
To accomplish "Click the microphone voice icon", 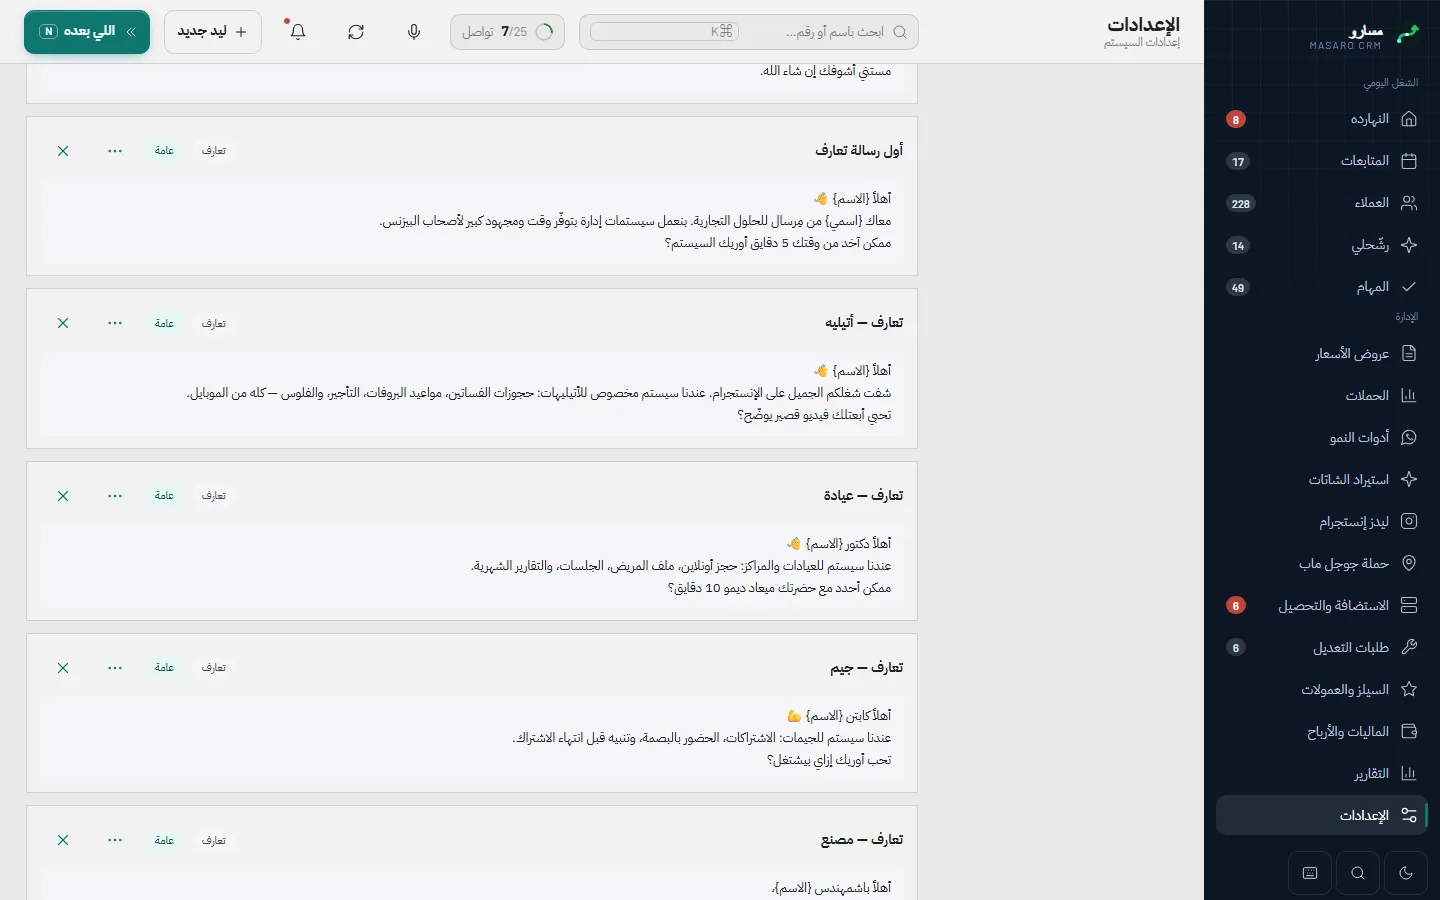I will [x=414, y=32].
